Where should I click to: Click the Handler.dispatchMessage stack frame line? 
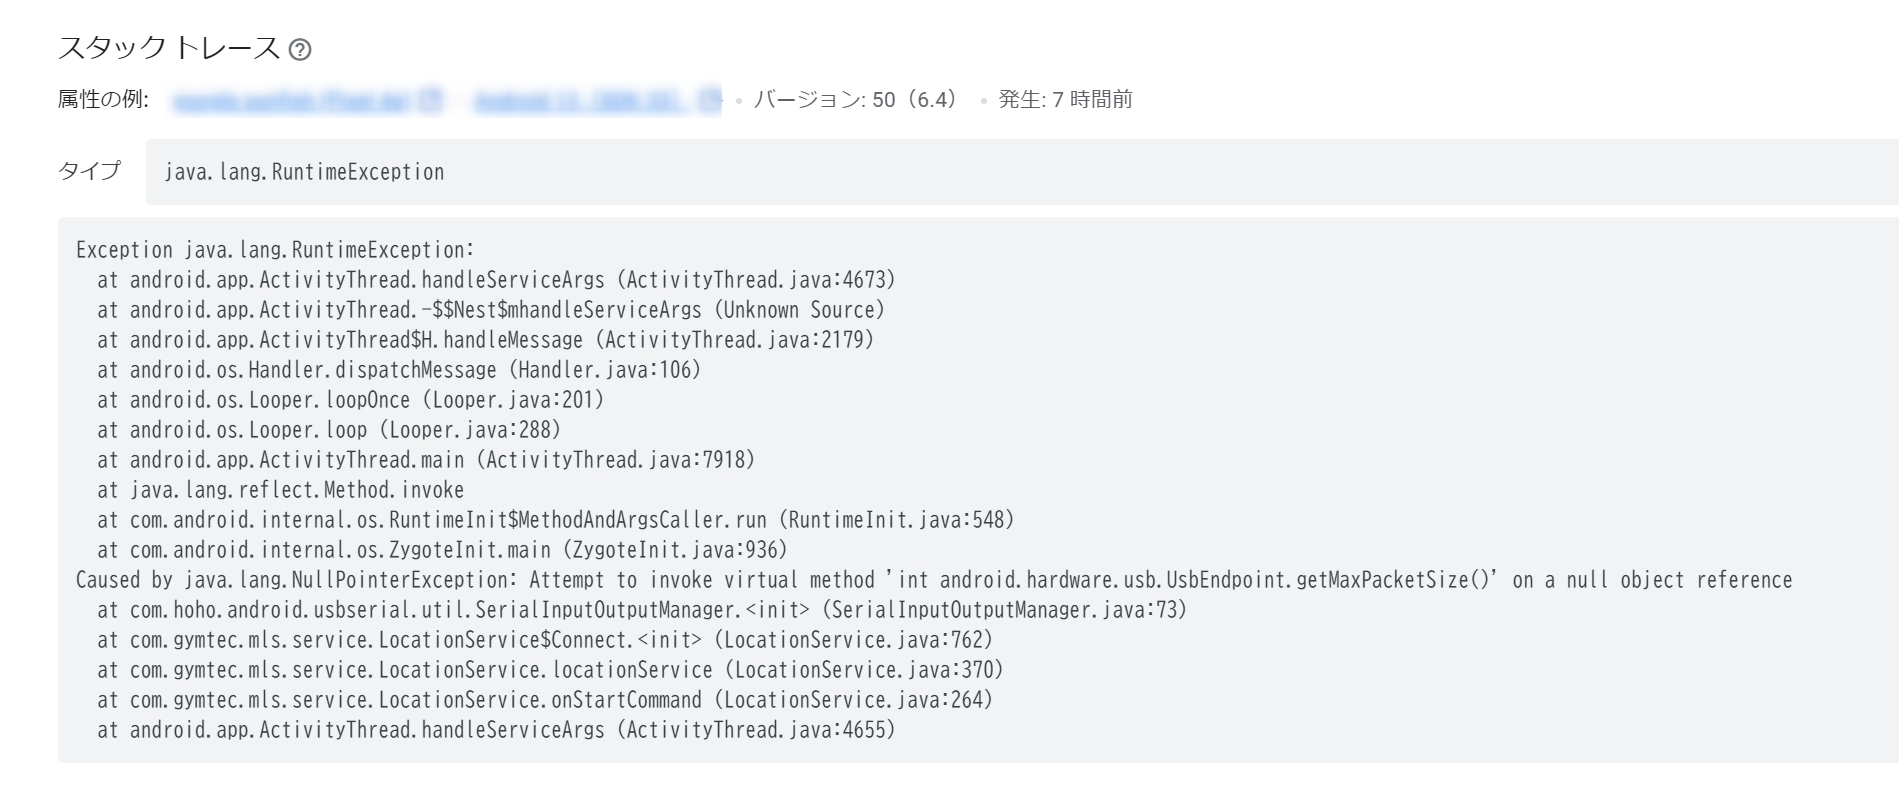click(x=399, y=370)
